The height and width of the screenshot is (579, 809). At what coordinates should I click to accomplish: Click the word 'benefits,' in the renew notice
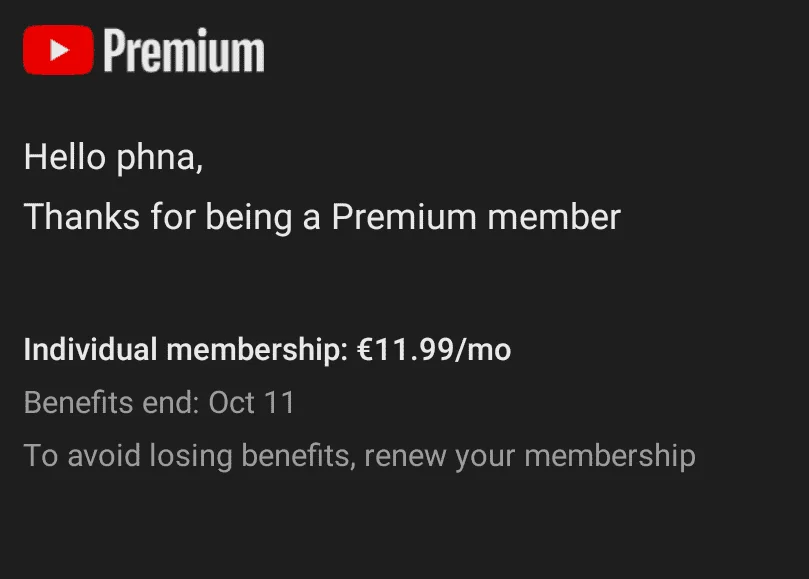click(299, 456)
